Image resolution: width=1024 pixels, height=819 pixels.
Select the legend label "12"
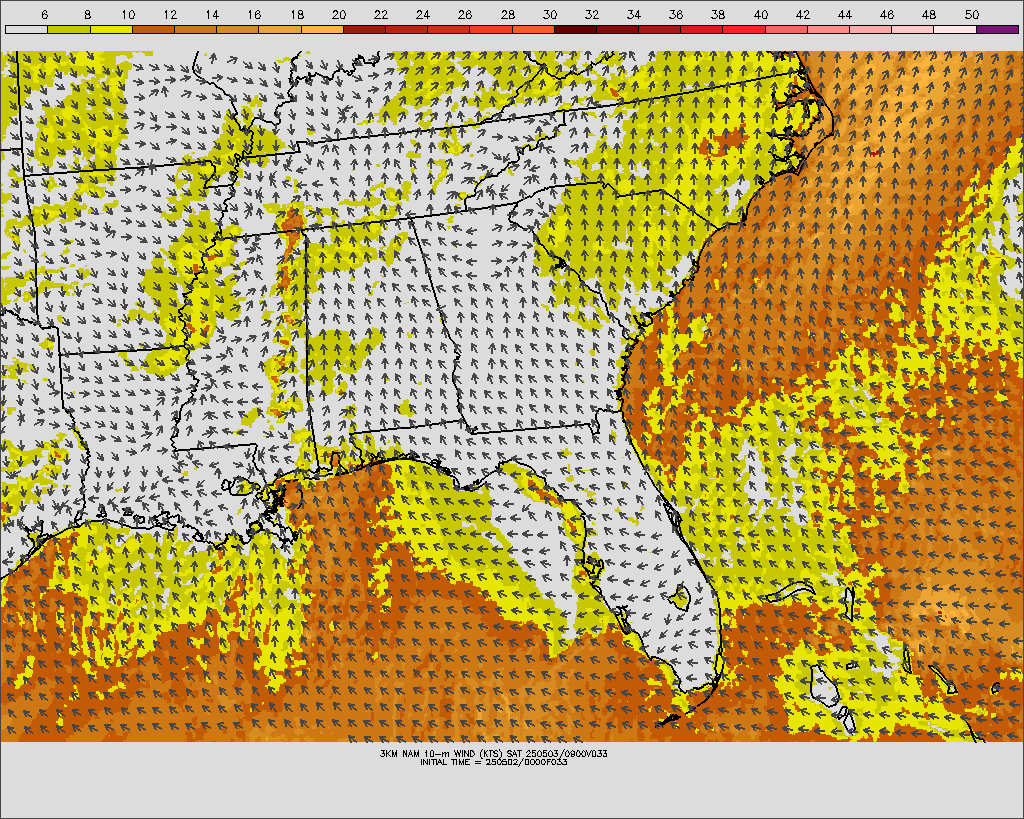point(170,14)
